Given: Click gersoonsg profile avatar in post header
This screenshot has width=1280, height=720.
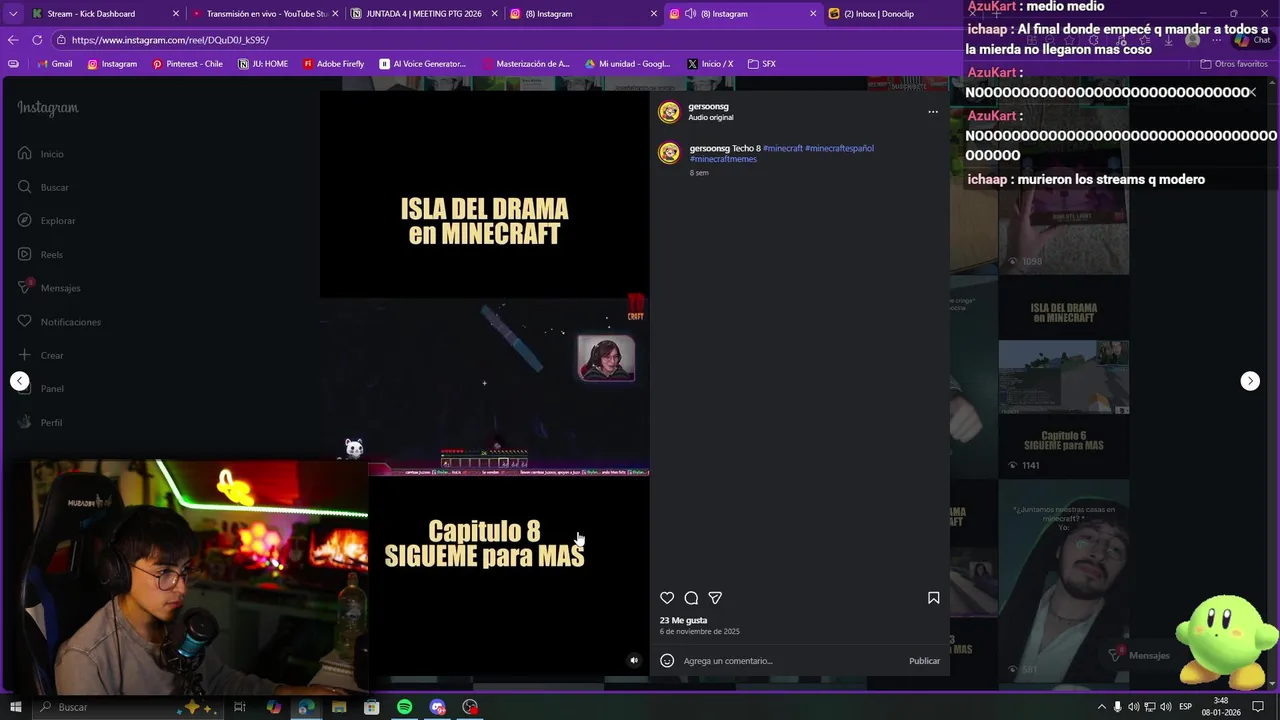Looking at the screenshot, I should point(669,112).
